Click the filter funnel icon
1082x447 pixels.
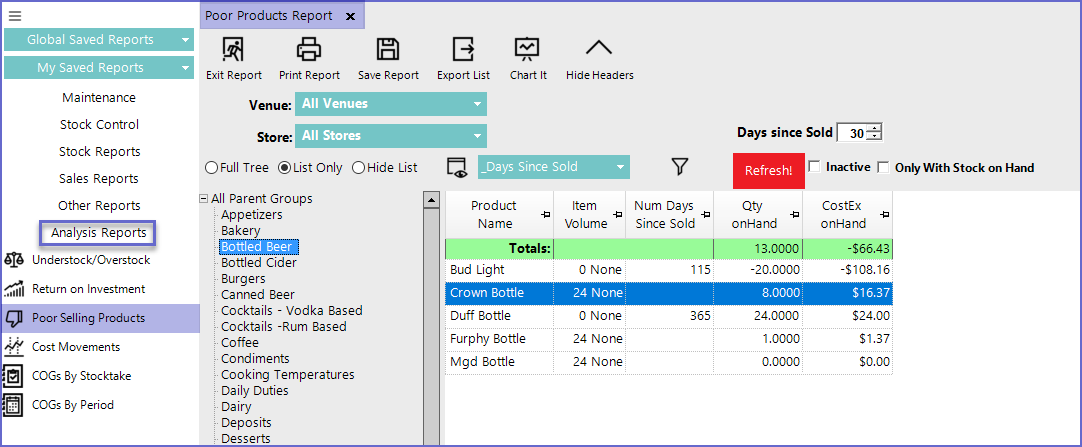[680, 167]
